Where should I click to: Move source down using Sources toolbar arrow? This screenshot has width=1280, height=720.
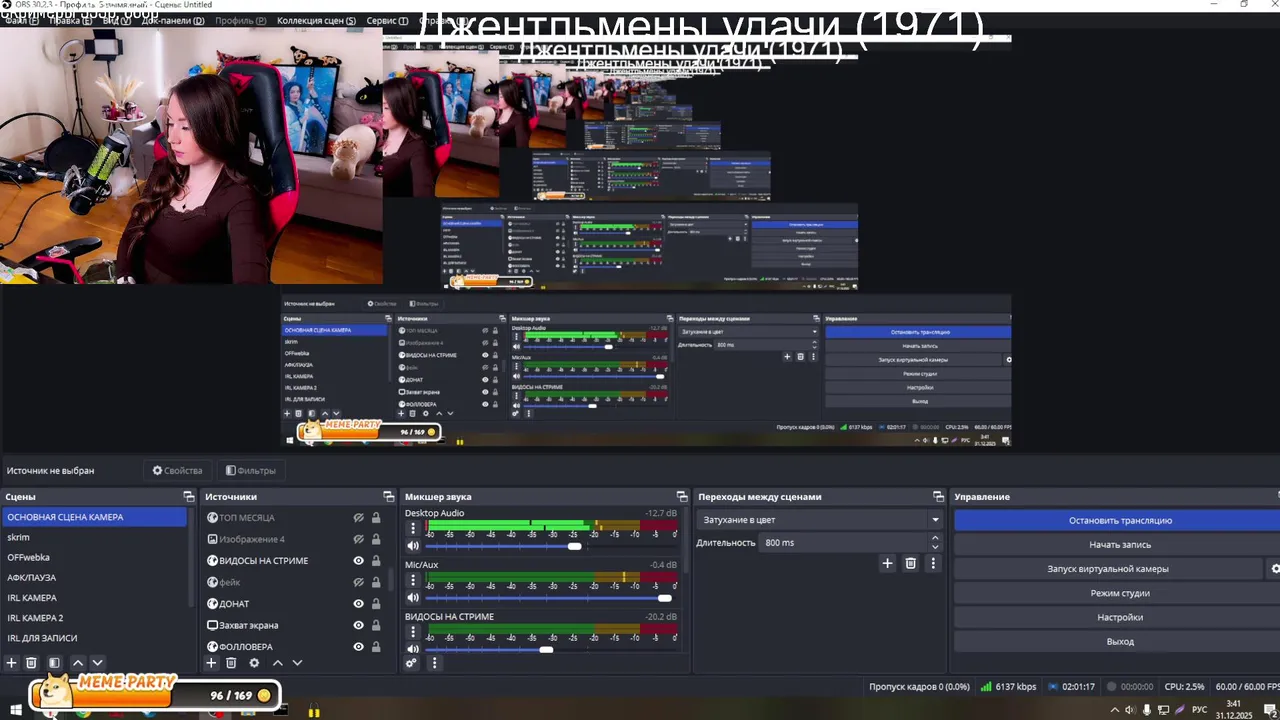297,663
